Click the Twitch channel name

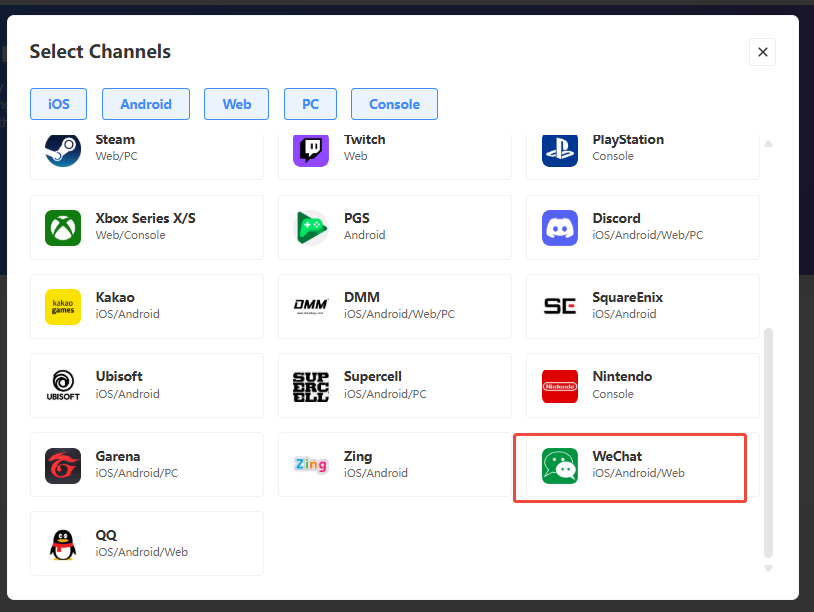point(364,140)
